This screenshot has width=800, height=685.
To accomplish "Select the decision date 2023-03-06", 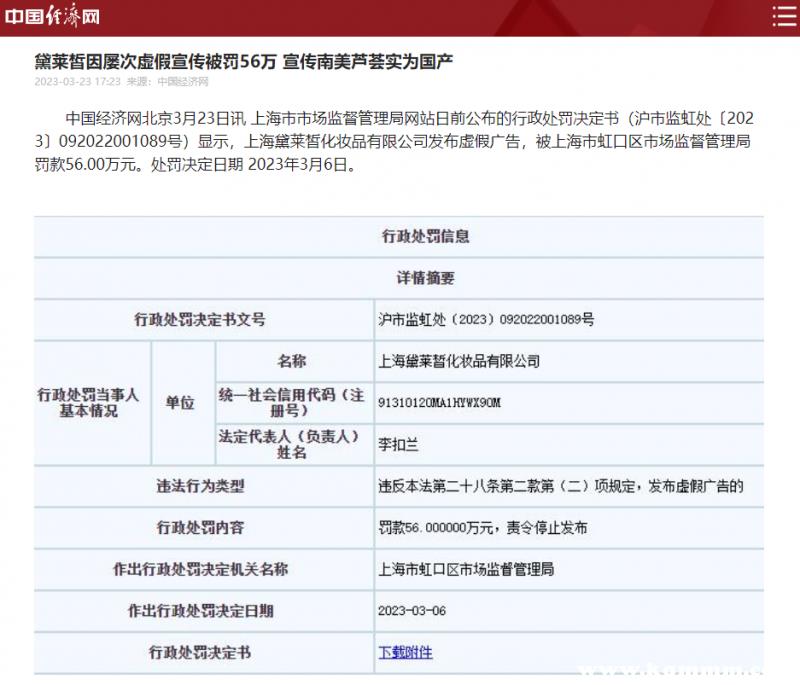I will point(412,611).
